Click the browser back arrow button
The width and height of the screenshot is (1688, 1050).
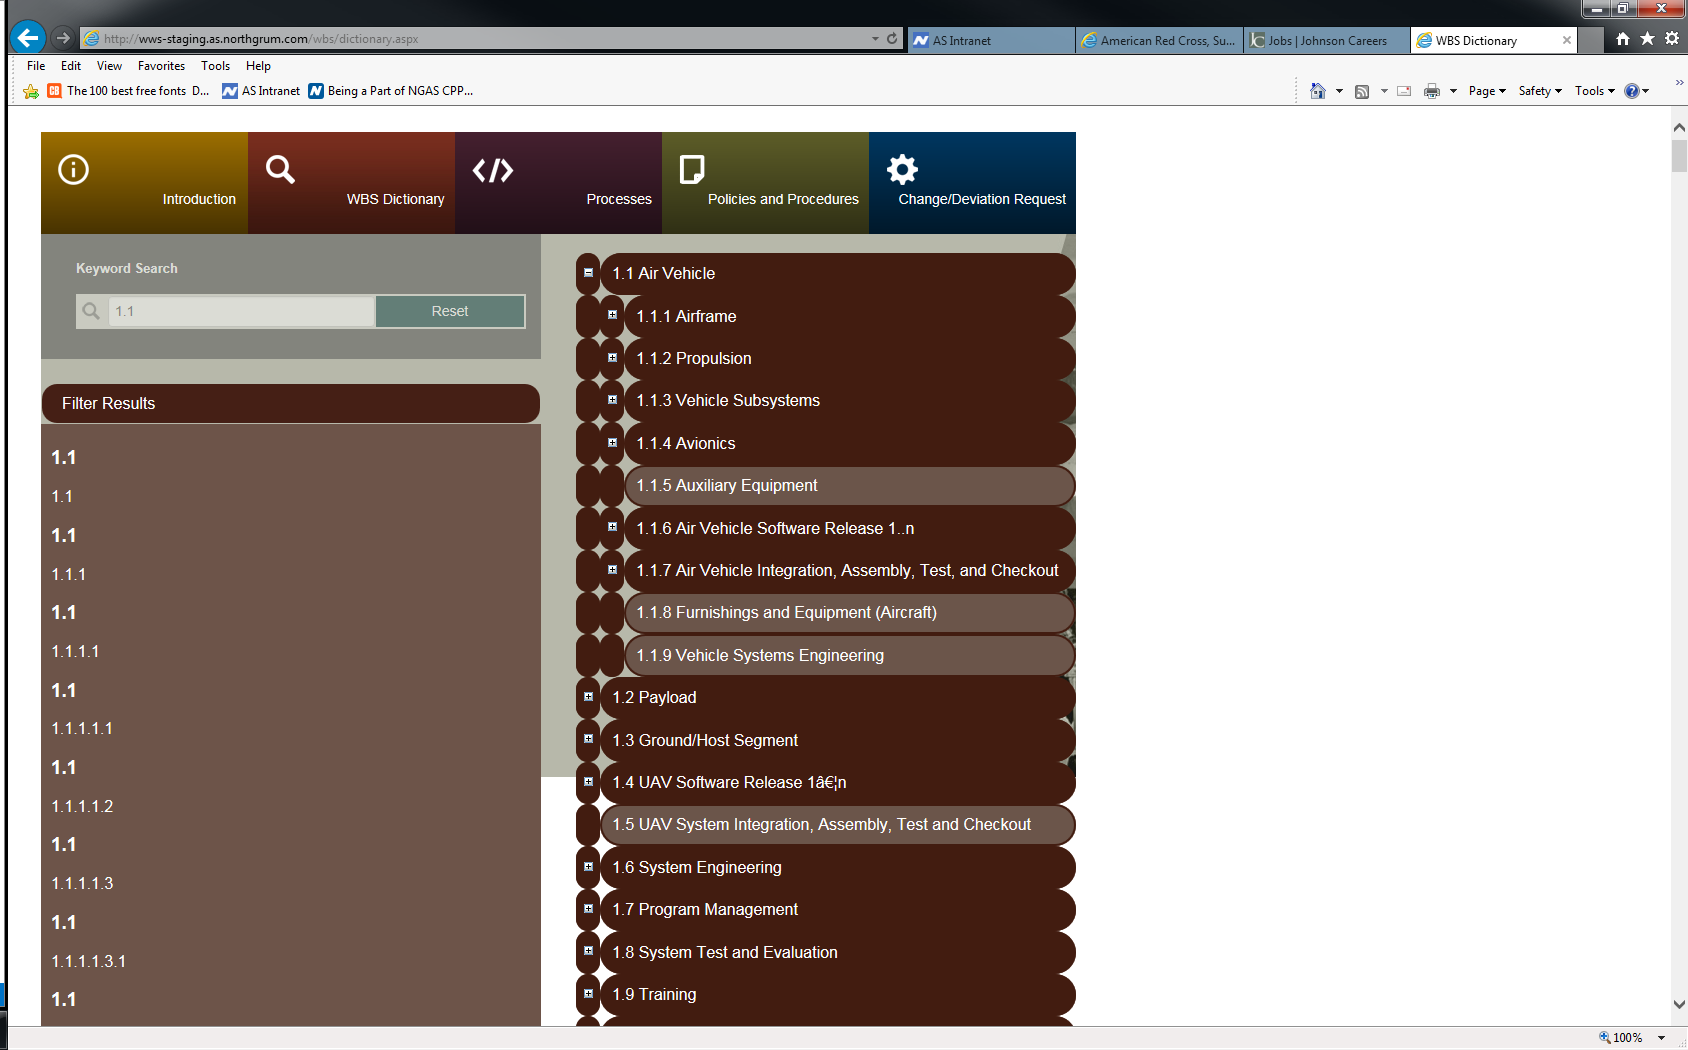(x=28, y=38)
